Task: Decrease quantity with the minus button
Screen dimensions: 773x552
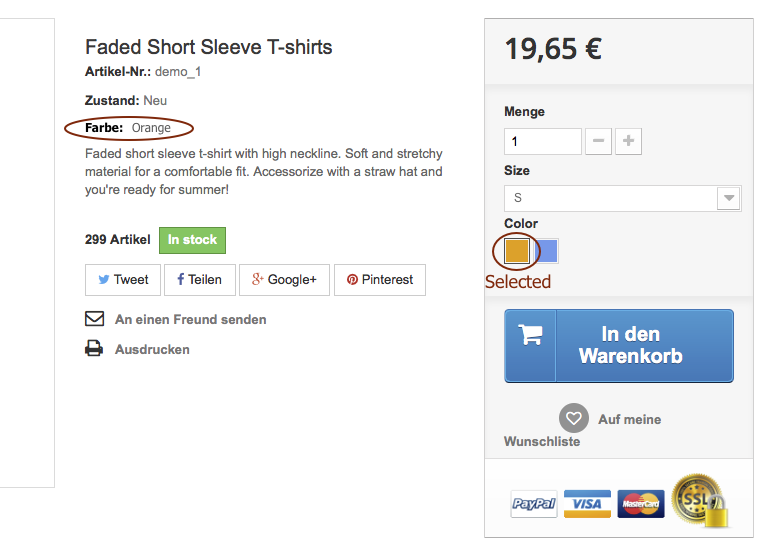Action: pos(598,141)
